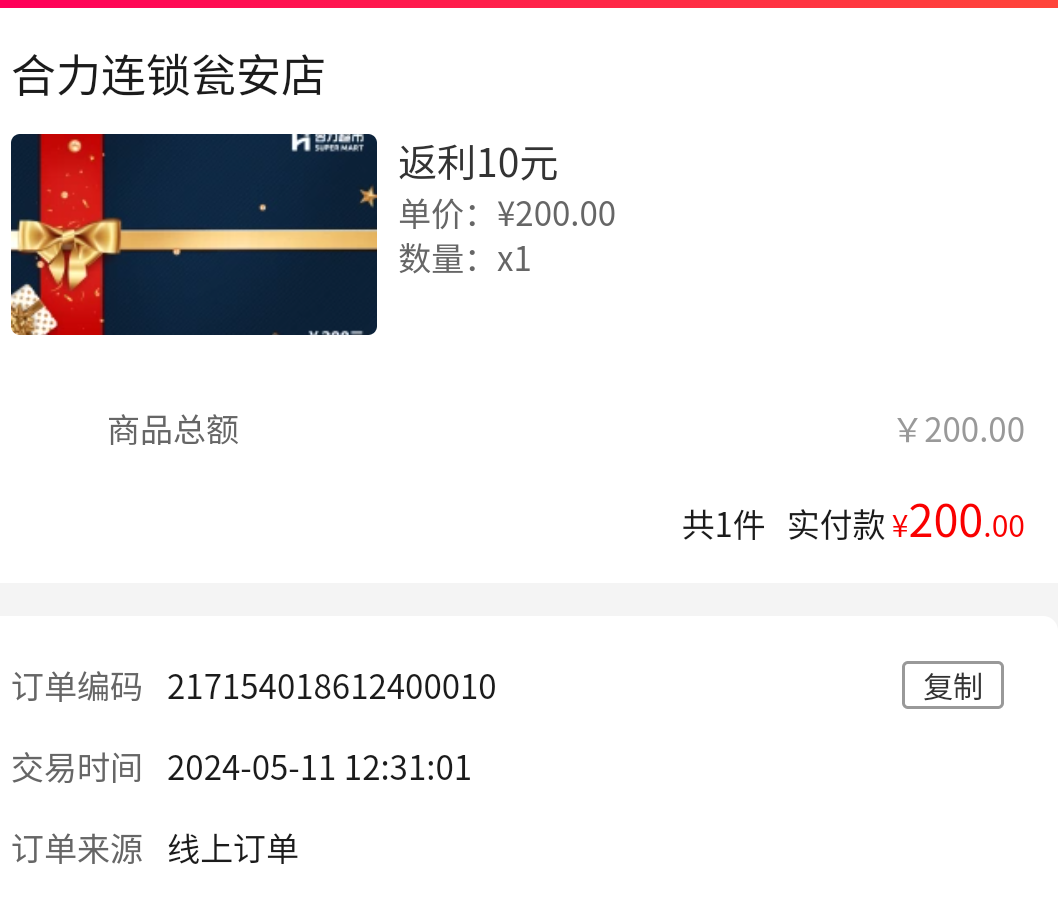
Task: Copy the order number with 复制 button
Action: click(952, 685)
